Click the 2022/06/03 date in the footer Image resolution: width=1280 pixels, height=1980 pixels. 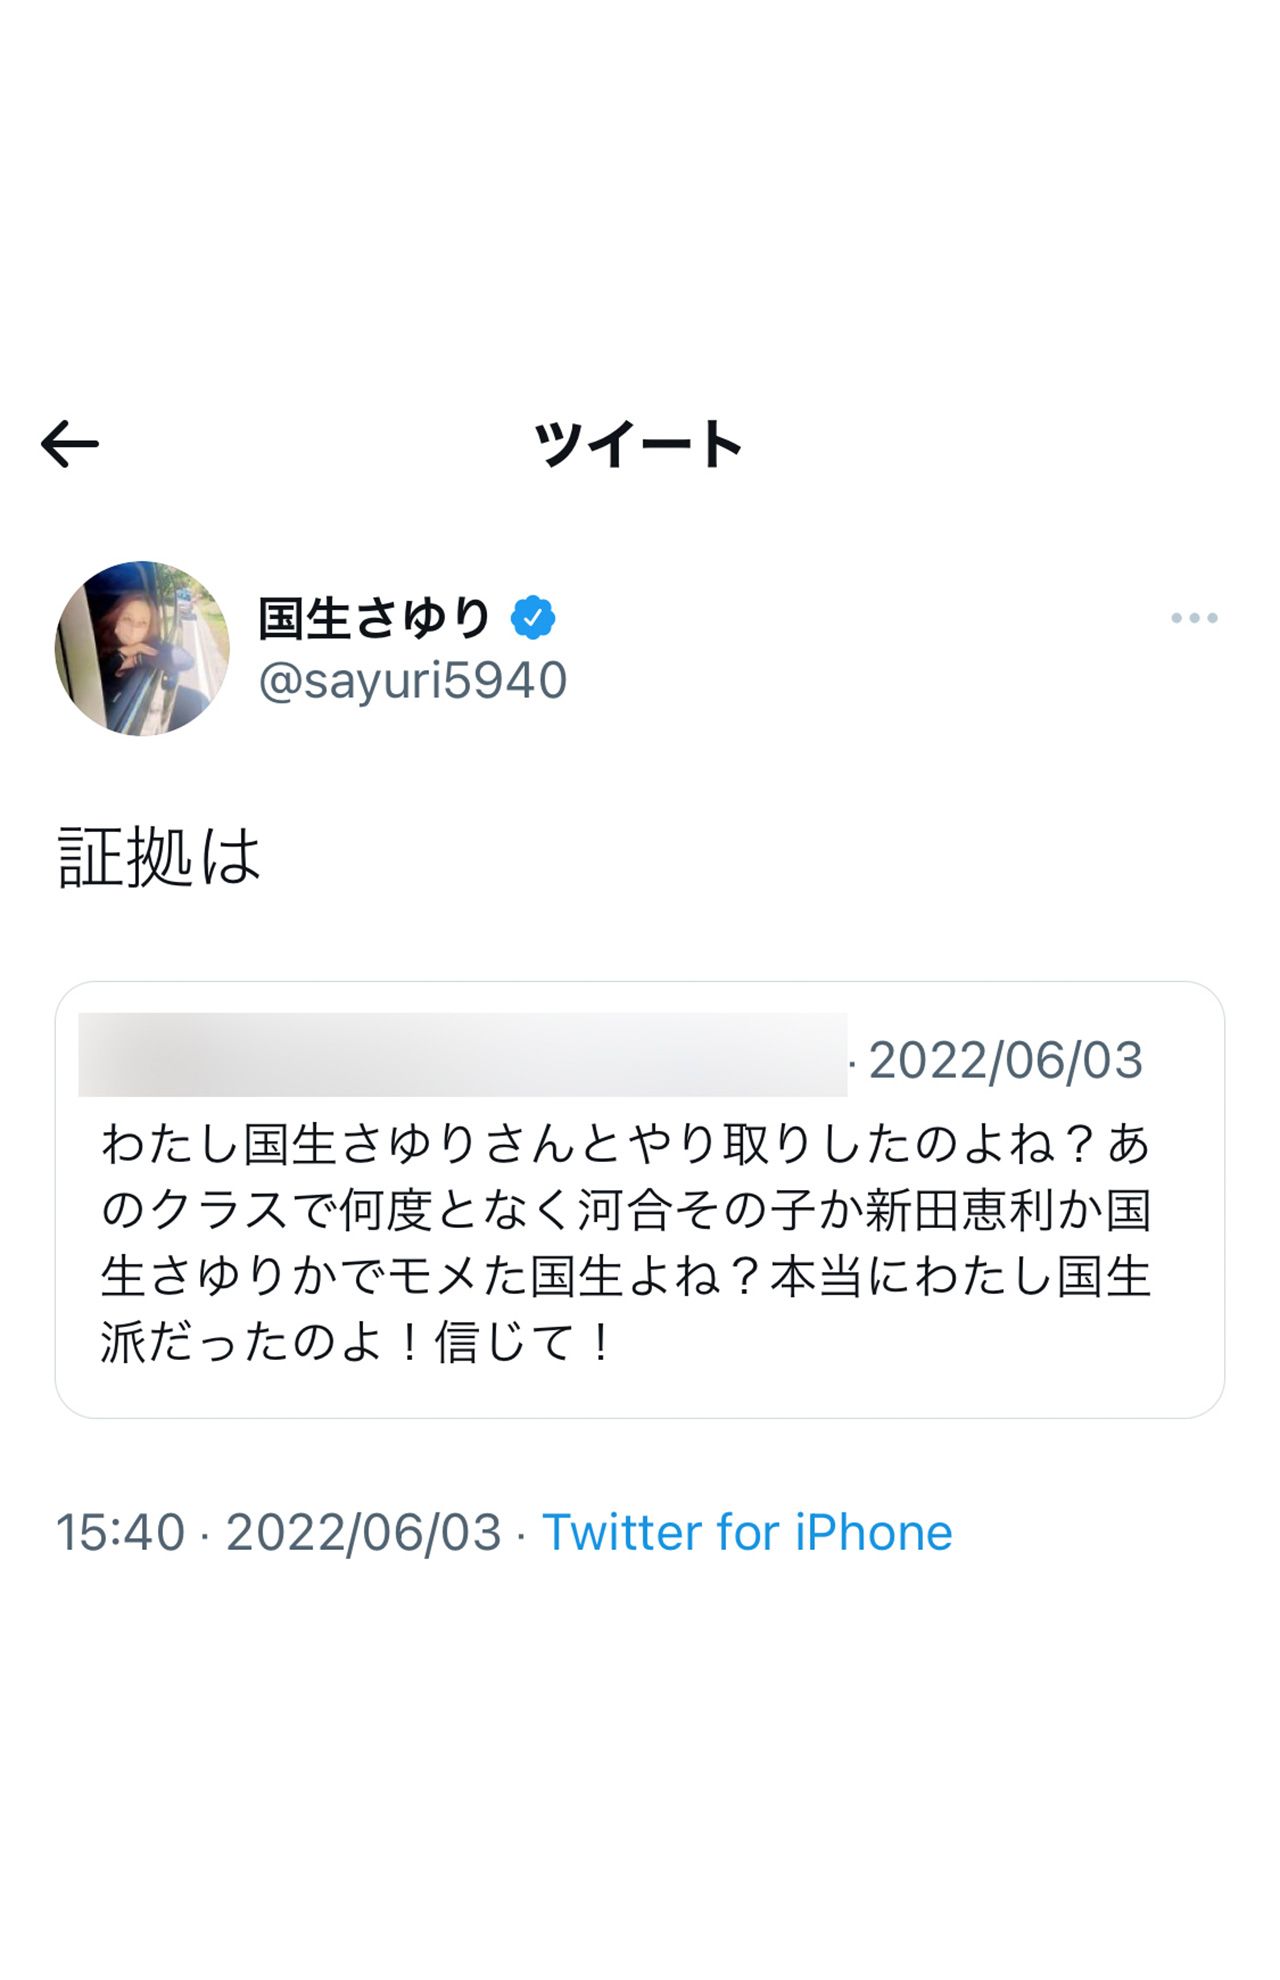[360, 1530]
